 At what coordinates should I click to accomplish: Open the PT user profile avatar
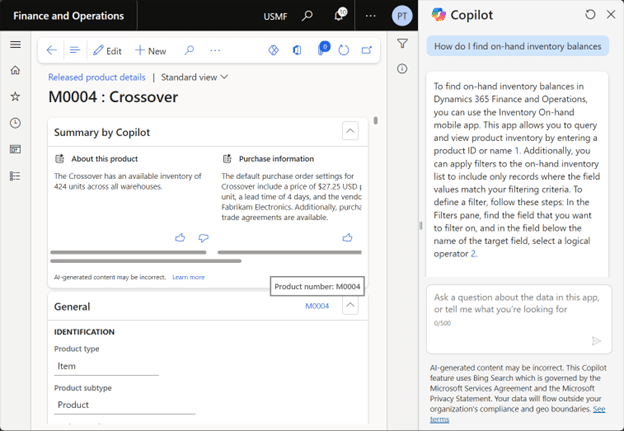click(402, 16)
